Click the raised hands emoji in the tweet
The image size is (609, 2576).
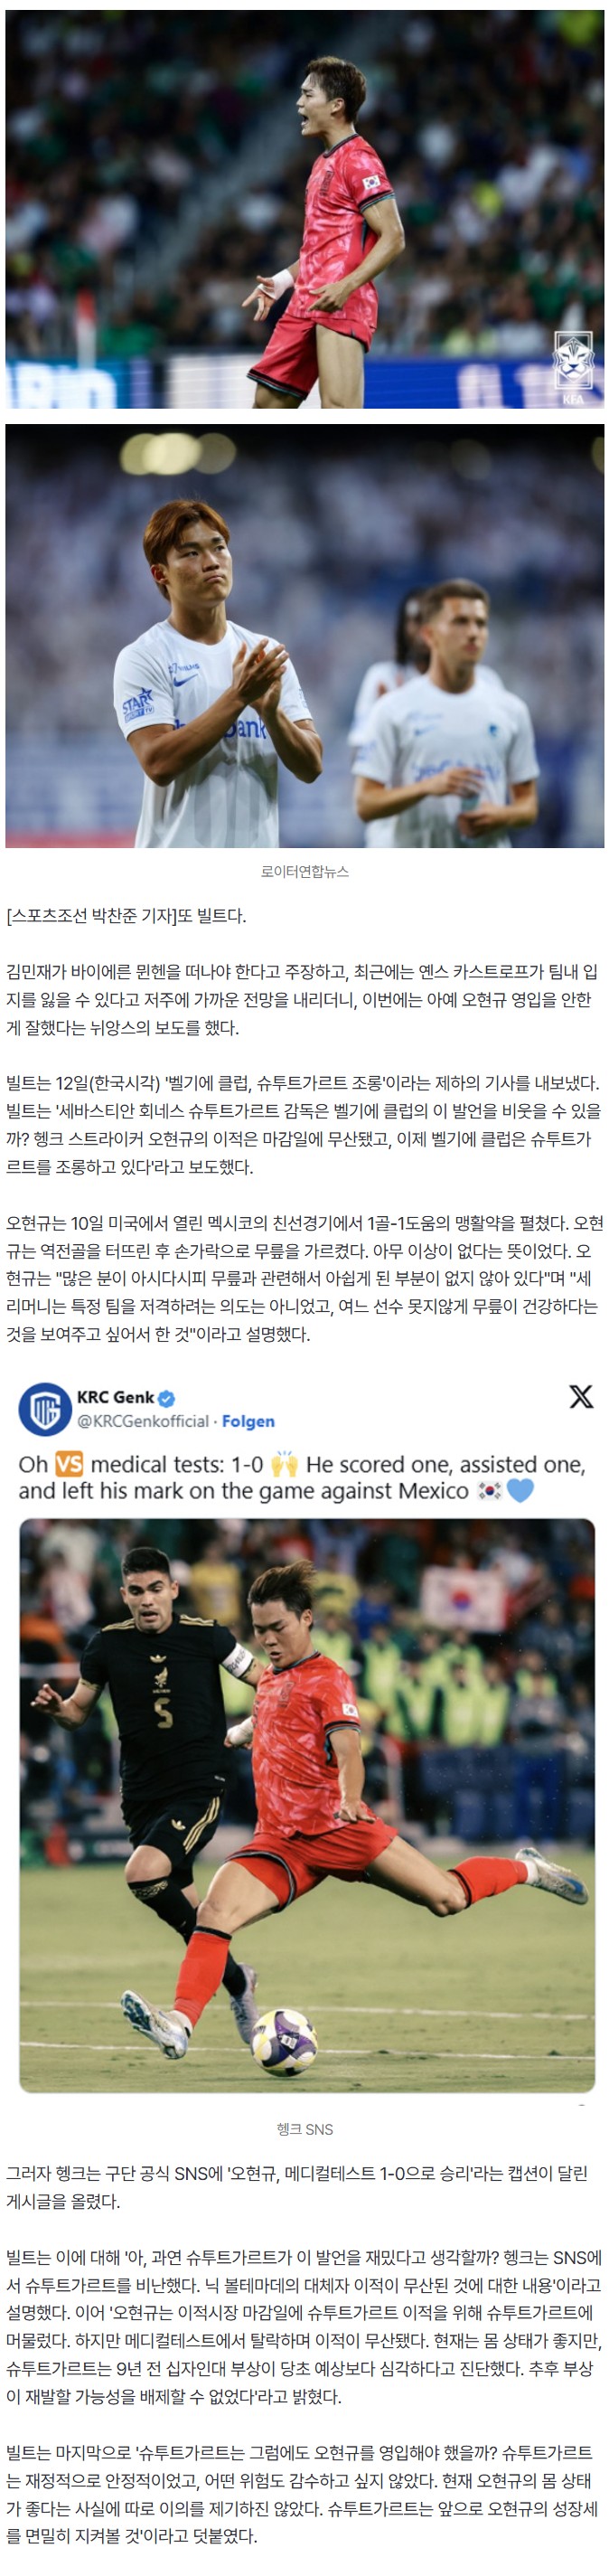pyautogui.click(x=284, y=1464)
